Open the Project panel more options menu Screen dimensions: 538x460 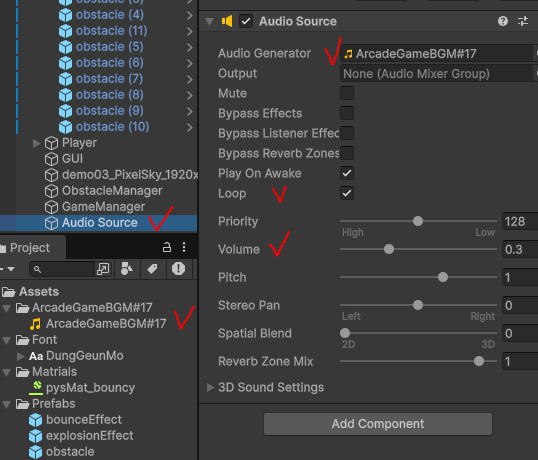coord(184,247)
